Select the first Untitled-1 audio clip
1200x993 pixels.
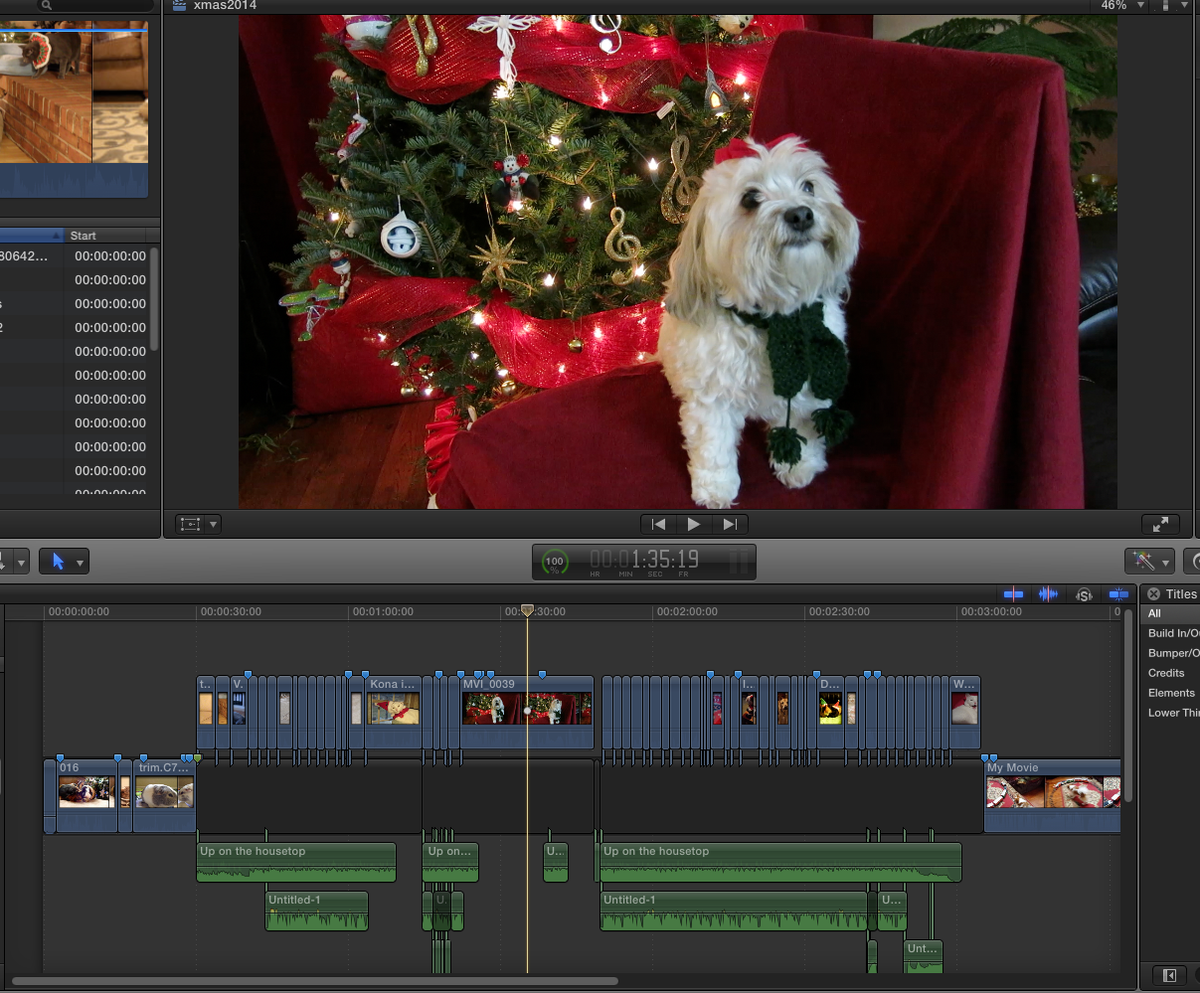coord(317,911)
